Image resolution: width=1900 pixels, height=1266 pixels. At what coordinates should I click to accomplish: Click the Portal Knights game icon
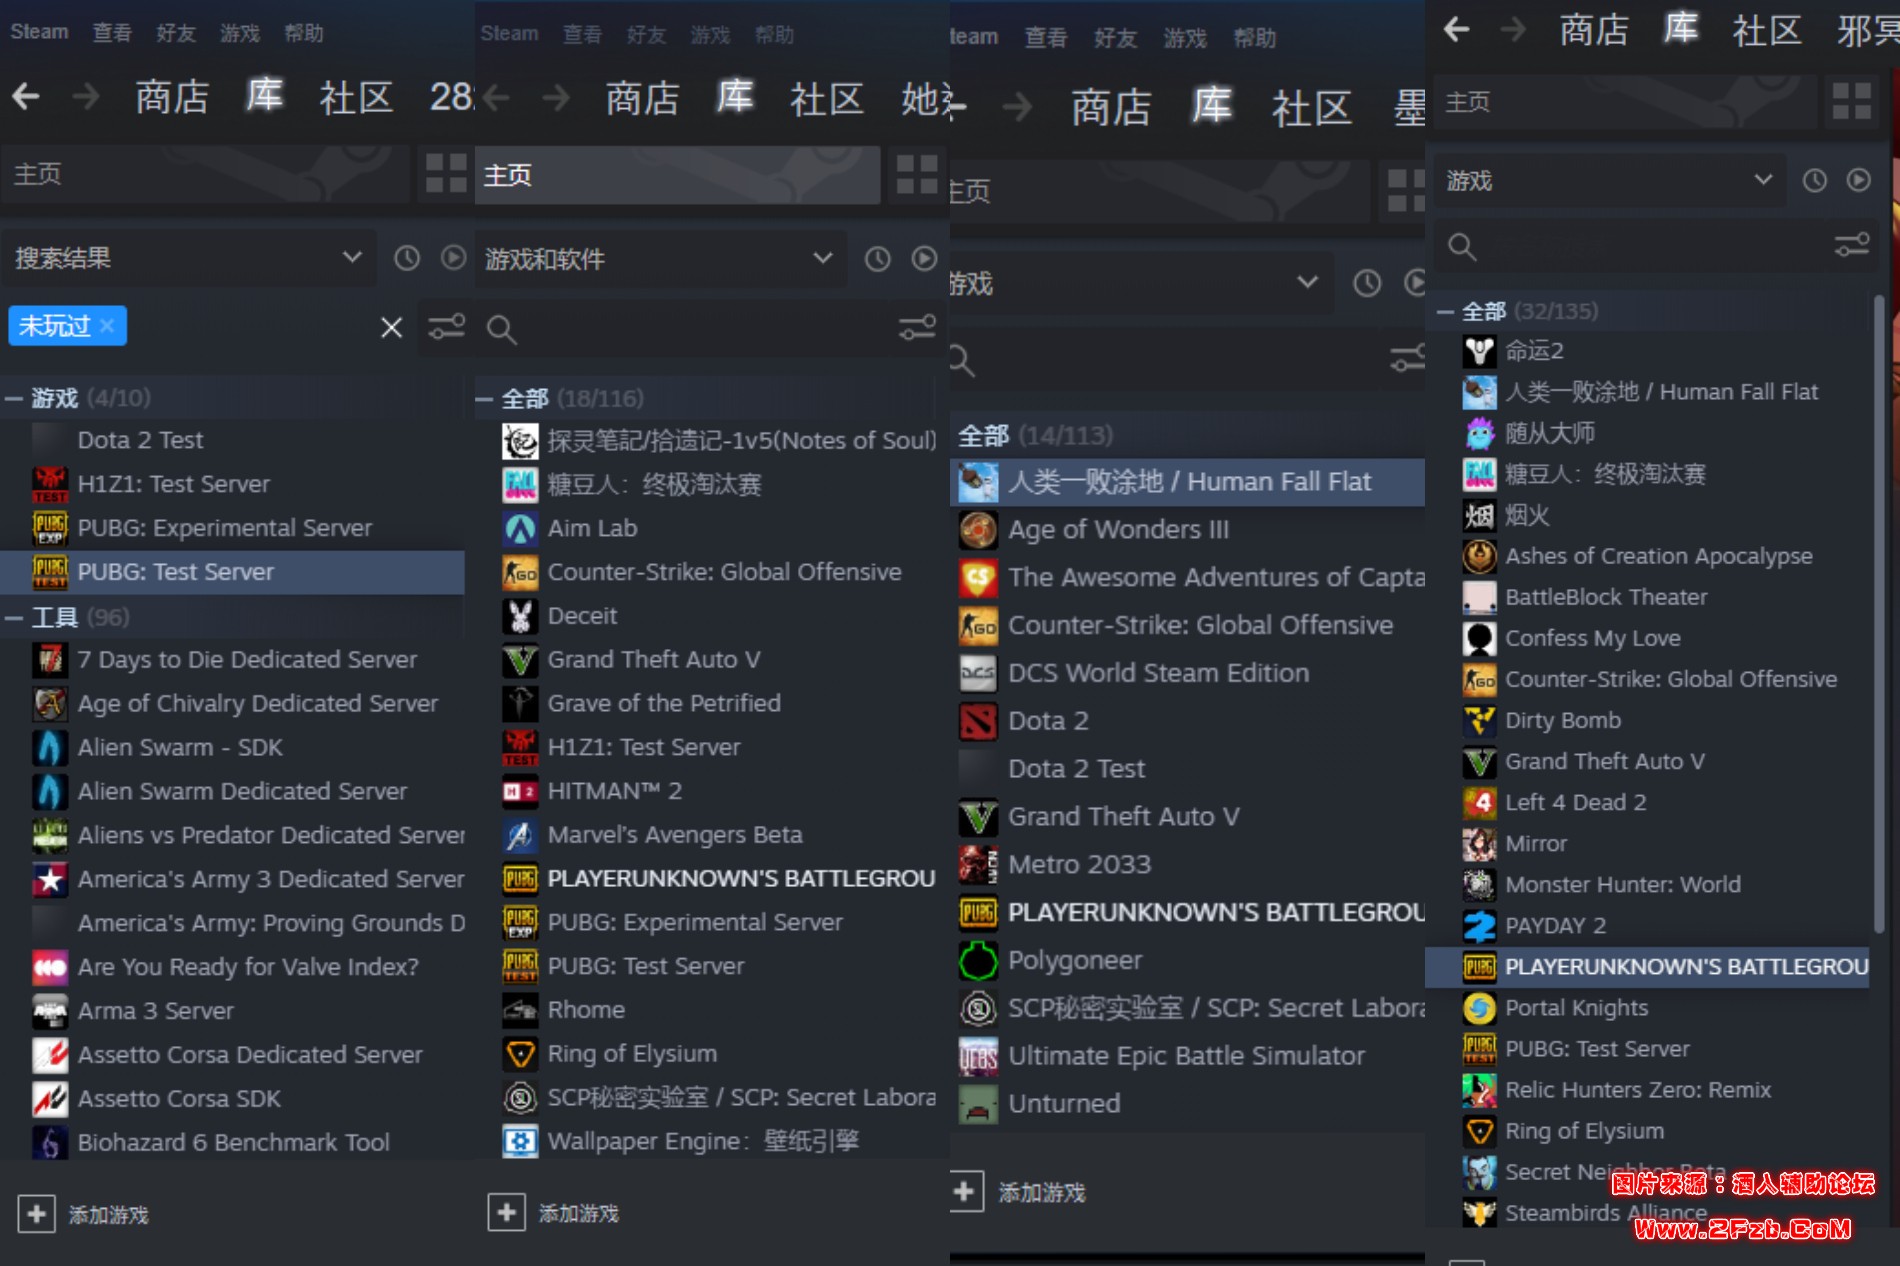[x=1480, y=1008]
